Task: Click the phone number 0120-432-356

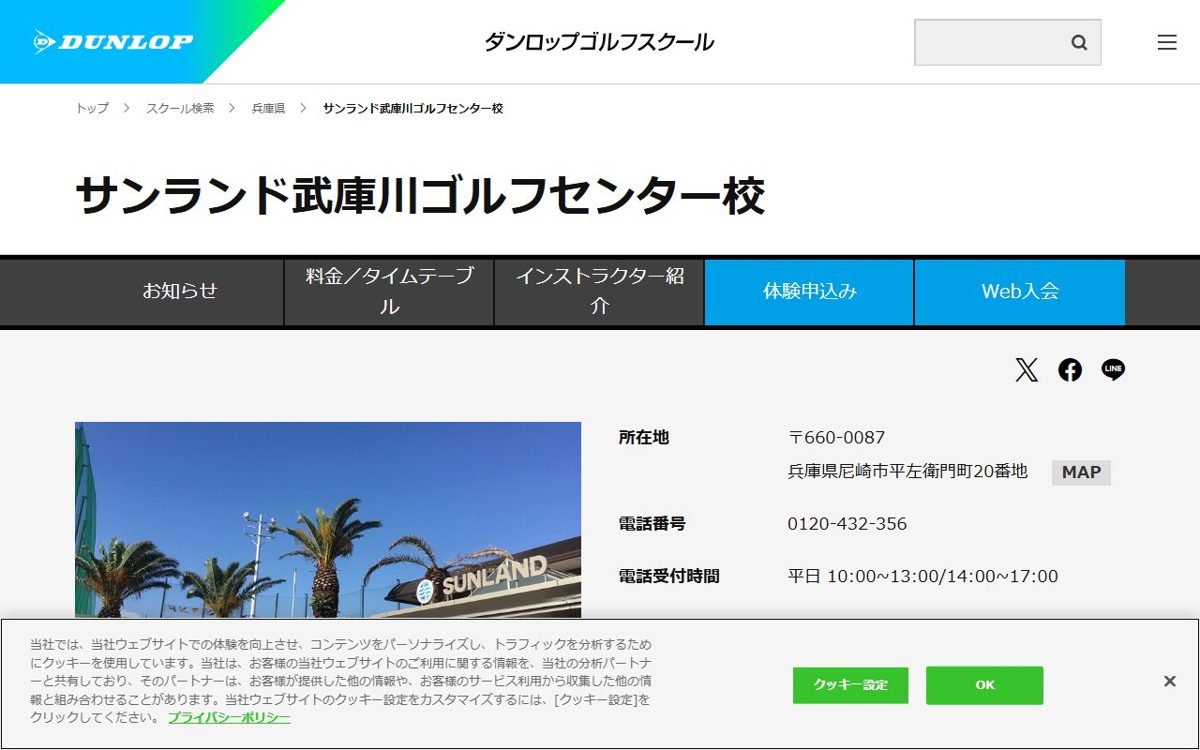Action: click(x=847, y=524)
